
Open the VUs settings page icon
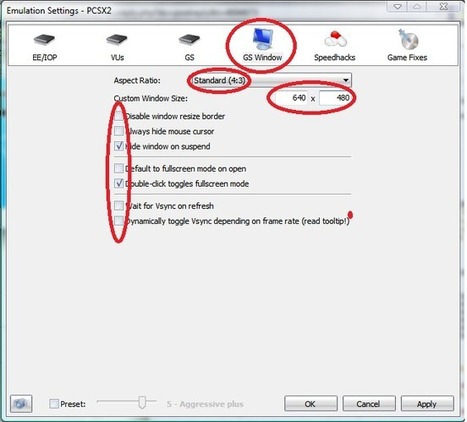pyautogui.click(x=117, y=39)
